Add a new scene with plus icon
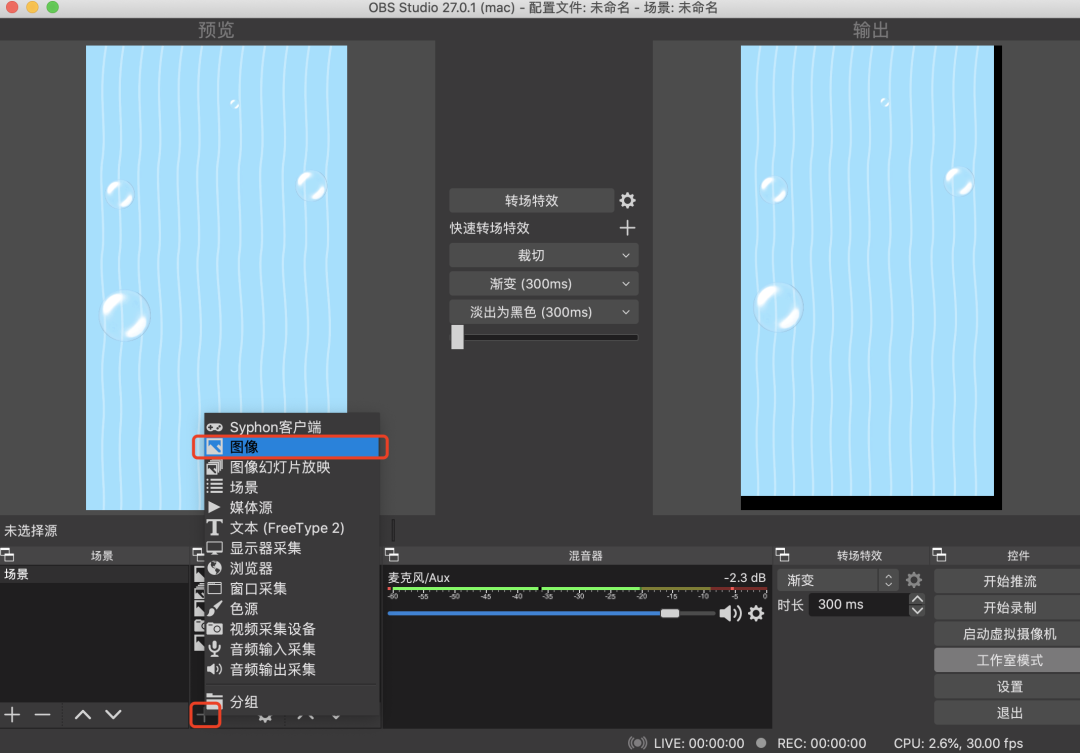Viewport: 1080px width, 753px height. tap(12, 714)
